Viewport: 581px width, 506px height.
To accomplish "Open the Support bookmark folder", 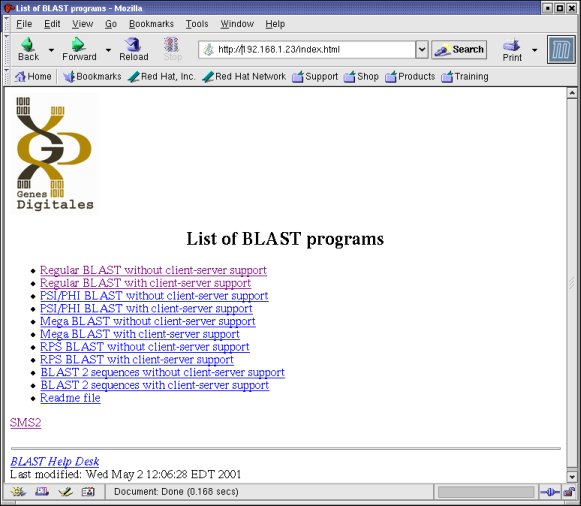I will [315, 76].
